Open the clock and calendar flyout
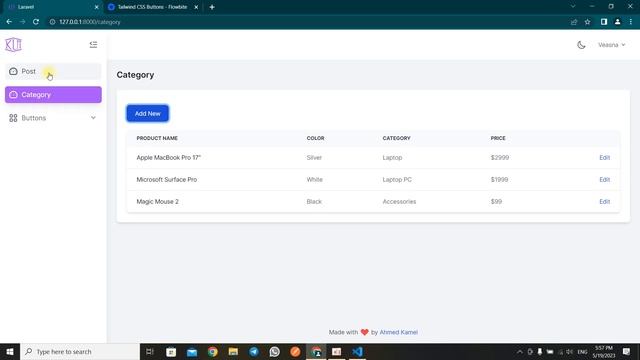Image resolution: width=640 pixels, height=360 pixels. (x=603, y=351)
